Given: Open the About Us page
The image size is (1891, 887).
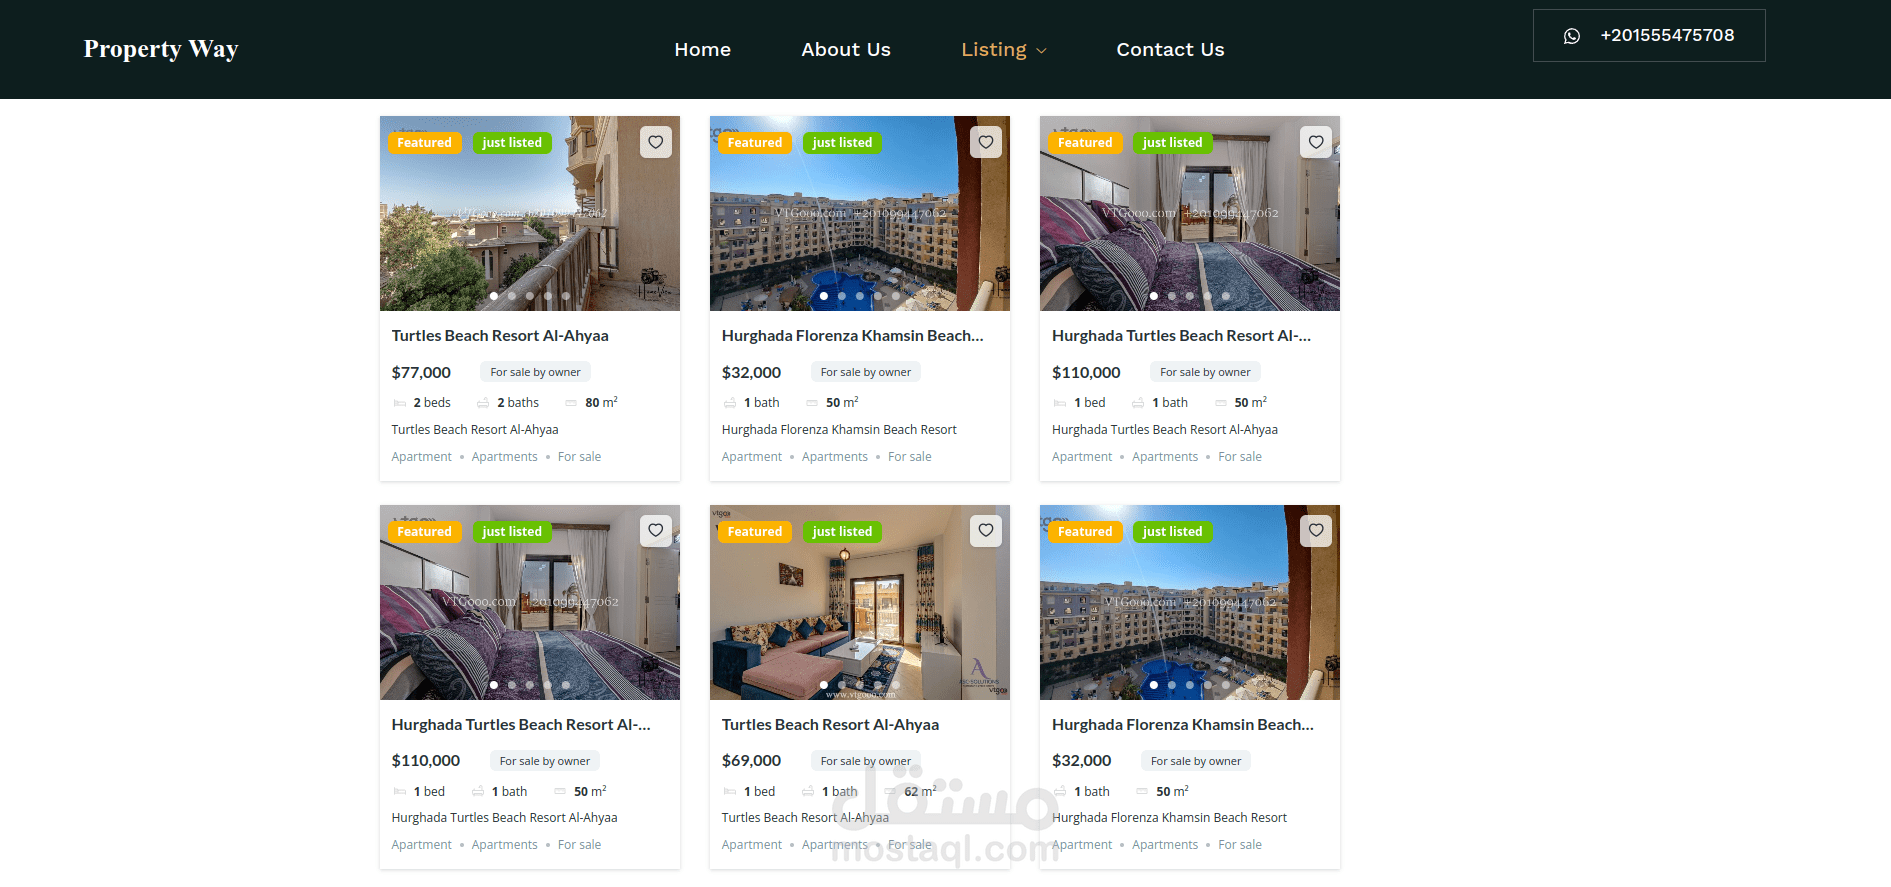Looking at the screenshot, I should (x=846, y=49).
